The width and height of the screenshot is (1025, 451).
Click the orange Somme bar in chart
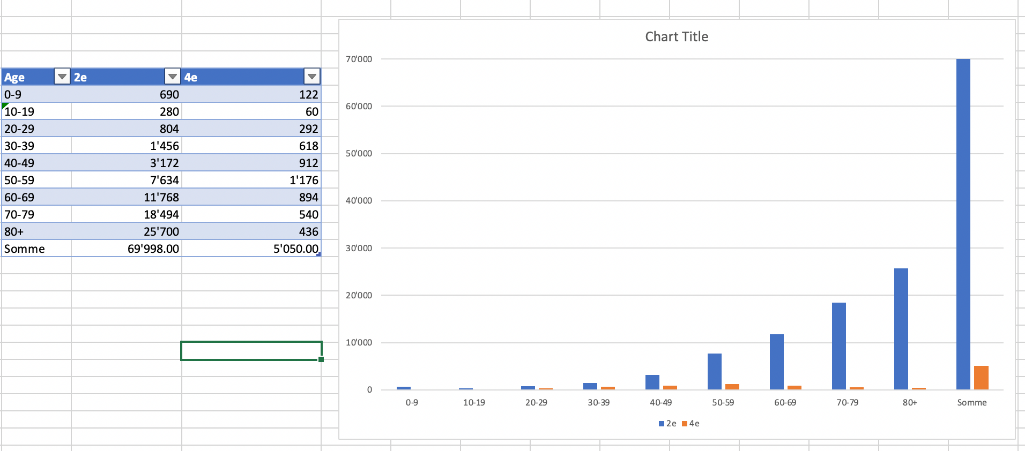[x=980, y=377]
